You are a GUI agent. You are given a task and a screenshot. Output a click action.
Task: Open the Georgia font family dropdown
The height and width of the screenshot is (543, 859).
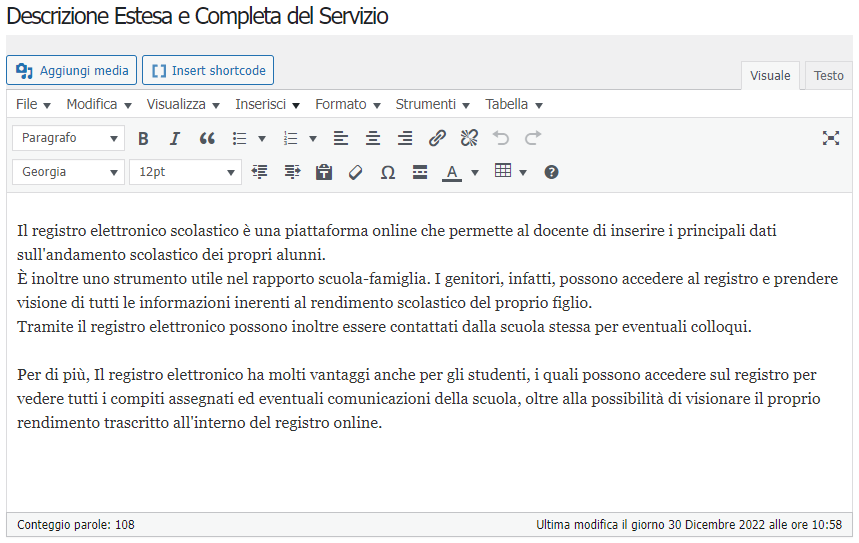click(x=68, y=172)
